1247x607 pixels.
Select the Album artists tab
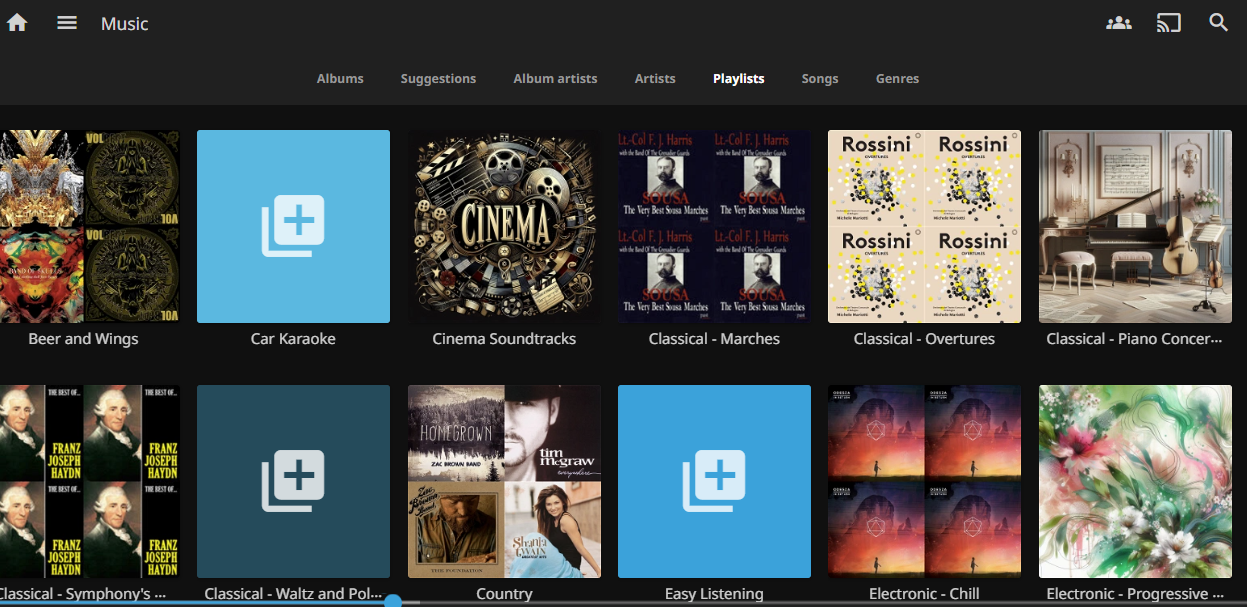pyautogui.click(x=555, y=79)
